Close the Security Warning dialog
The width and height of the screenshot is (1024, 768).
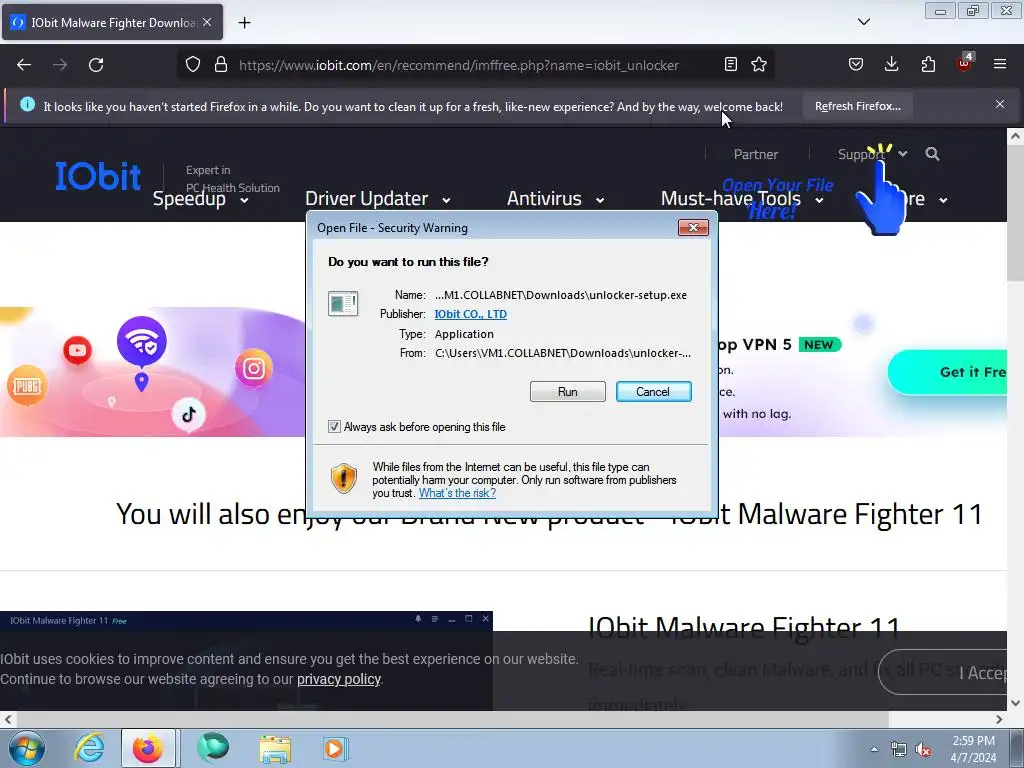tap(694, 227)
